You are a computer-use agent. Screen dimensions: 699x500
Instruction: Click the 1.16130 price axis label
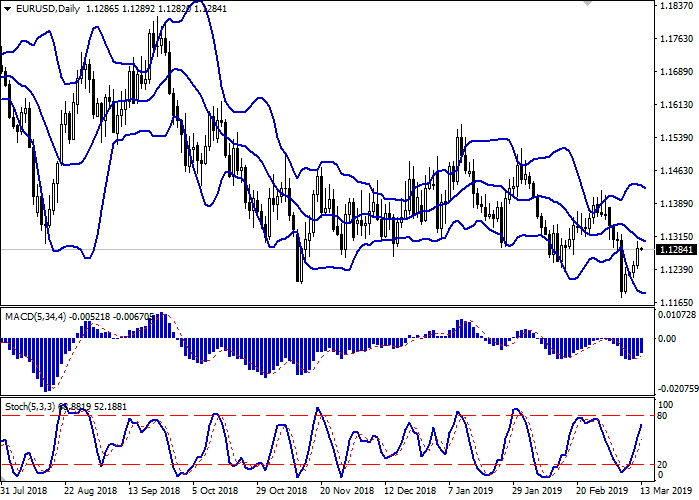[x=677, y=104]
